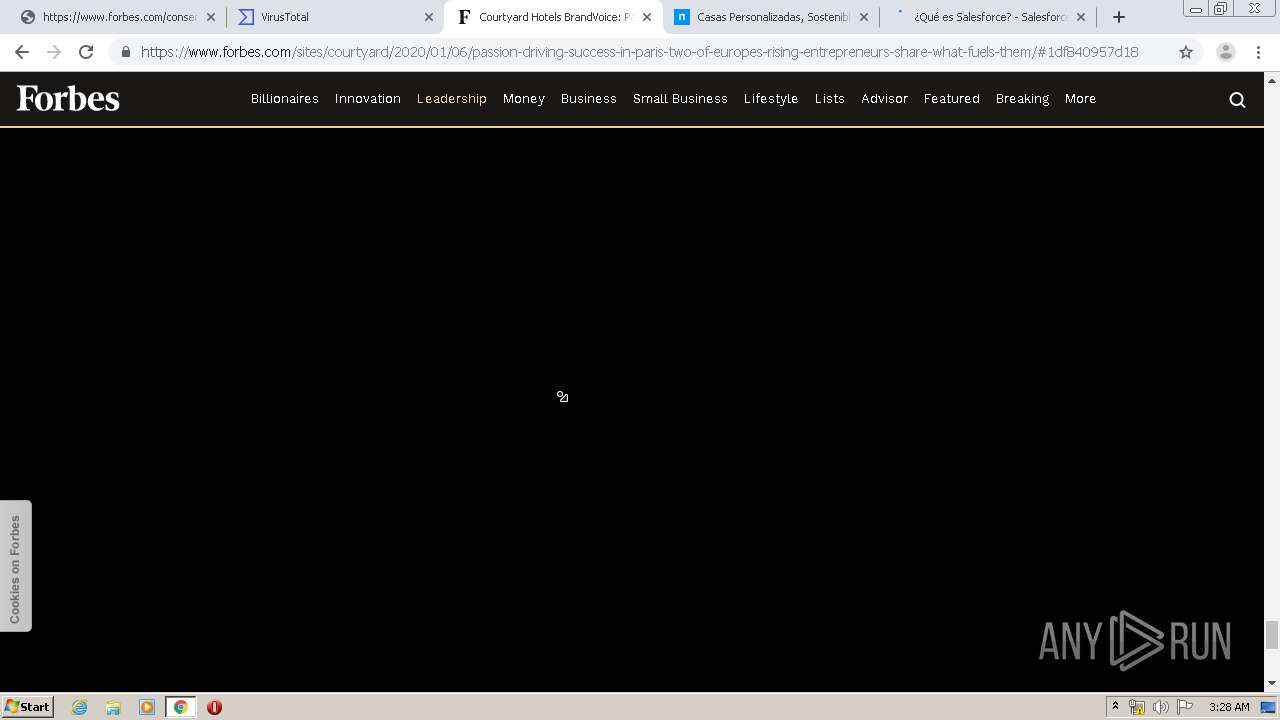Screen dimensions: 1280x720
Task: Open the Business section
Action: [x=589, y=98]
